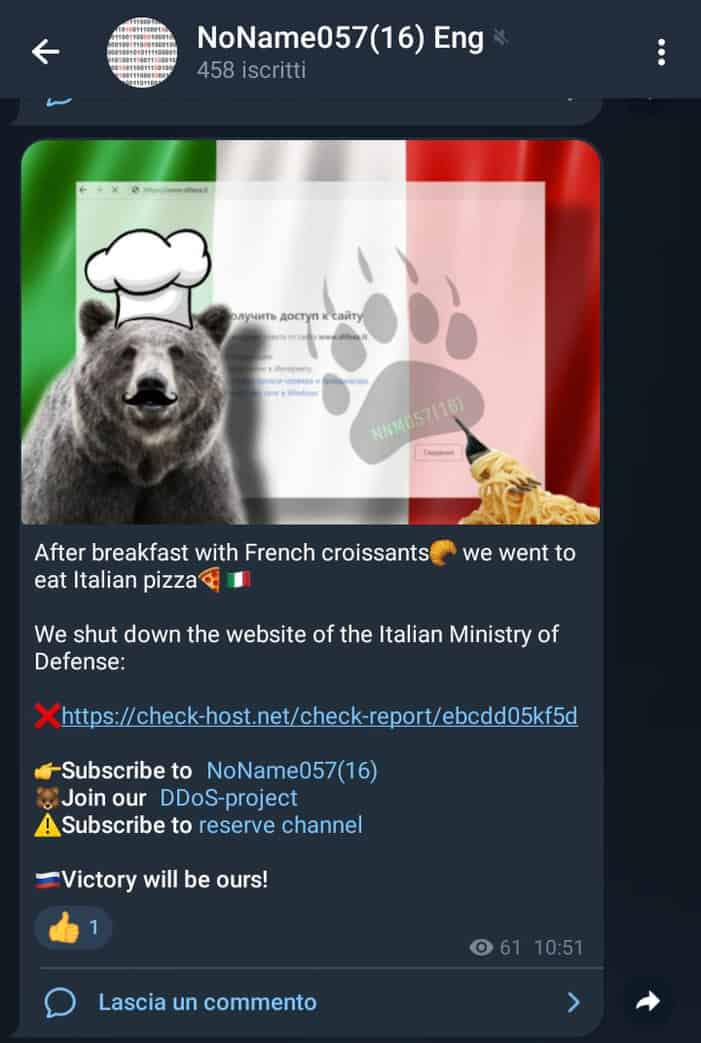Viewport: 701px width, 1043px height.
Task: Tap the eye views counter icon
Action: 482,947
